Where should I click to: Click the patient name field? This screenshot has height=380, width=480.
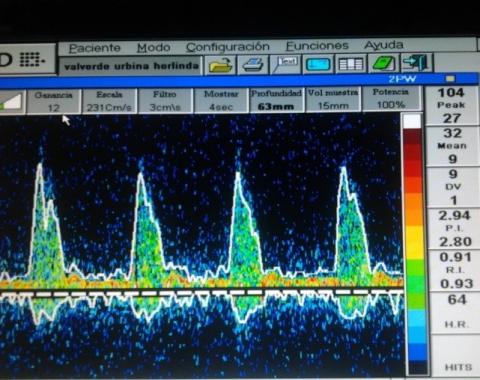[x=131, y=66]
